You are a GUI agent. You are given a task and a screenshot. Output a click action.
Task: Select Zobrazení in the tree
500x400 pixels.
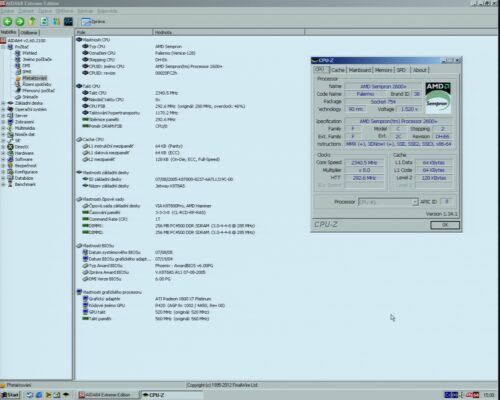pyautogui.click(x=24, y=122)
